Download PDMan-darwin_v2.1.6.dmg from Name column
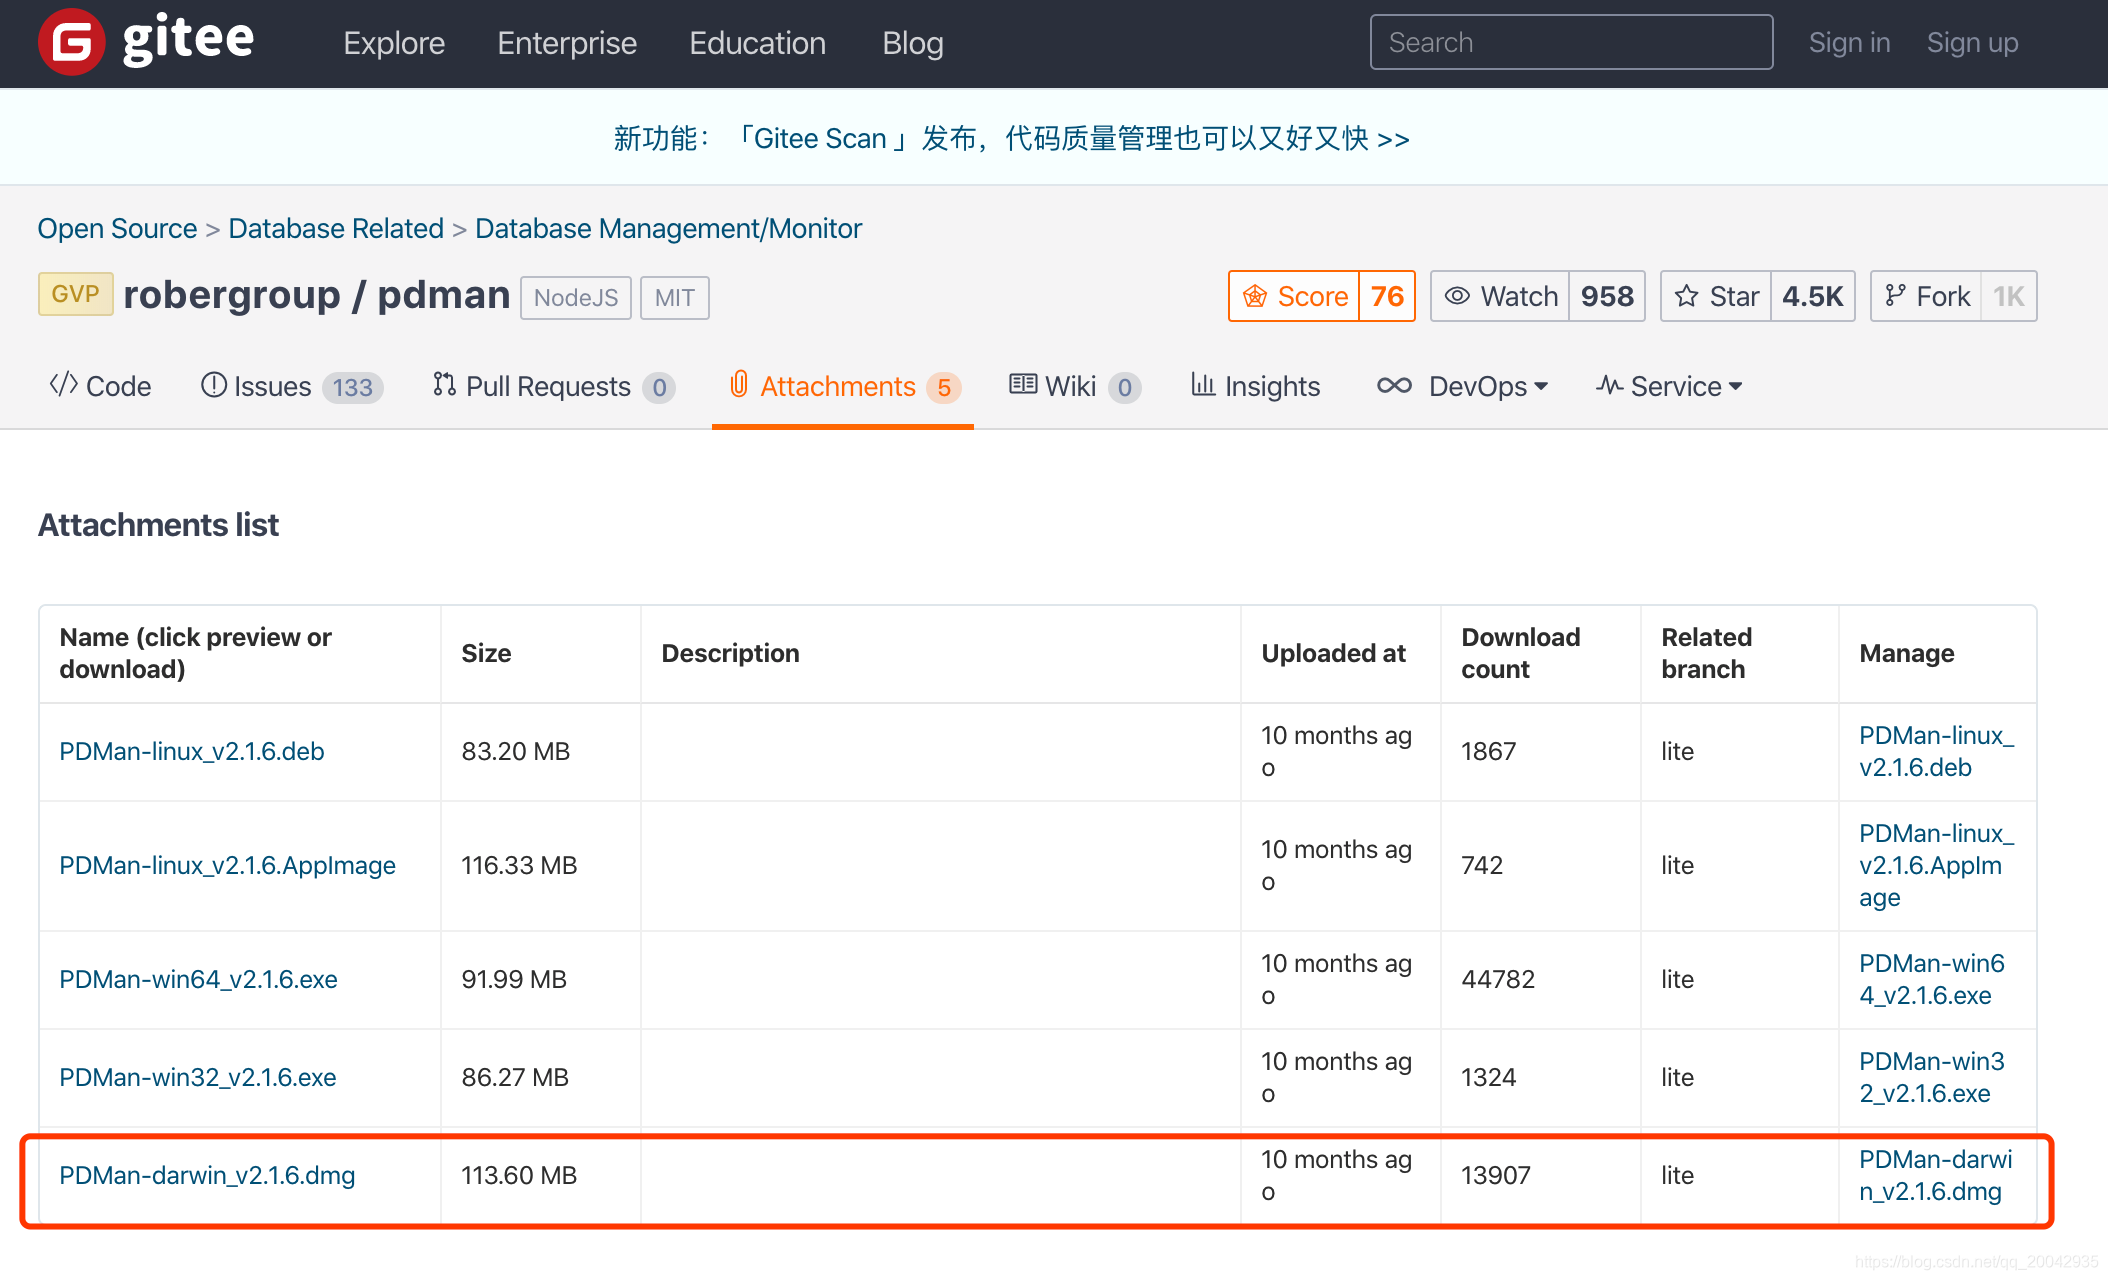The width and height of the screenshot is (2108, 1280). point(207,1175)
